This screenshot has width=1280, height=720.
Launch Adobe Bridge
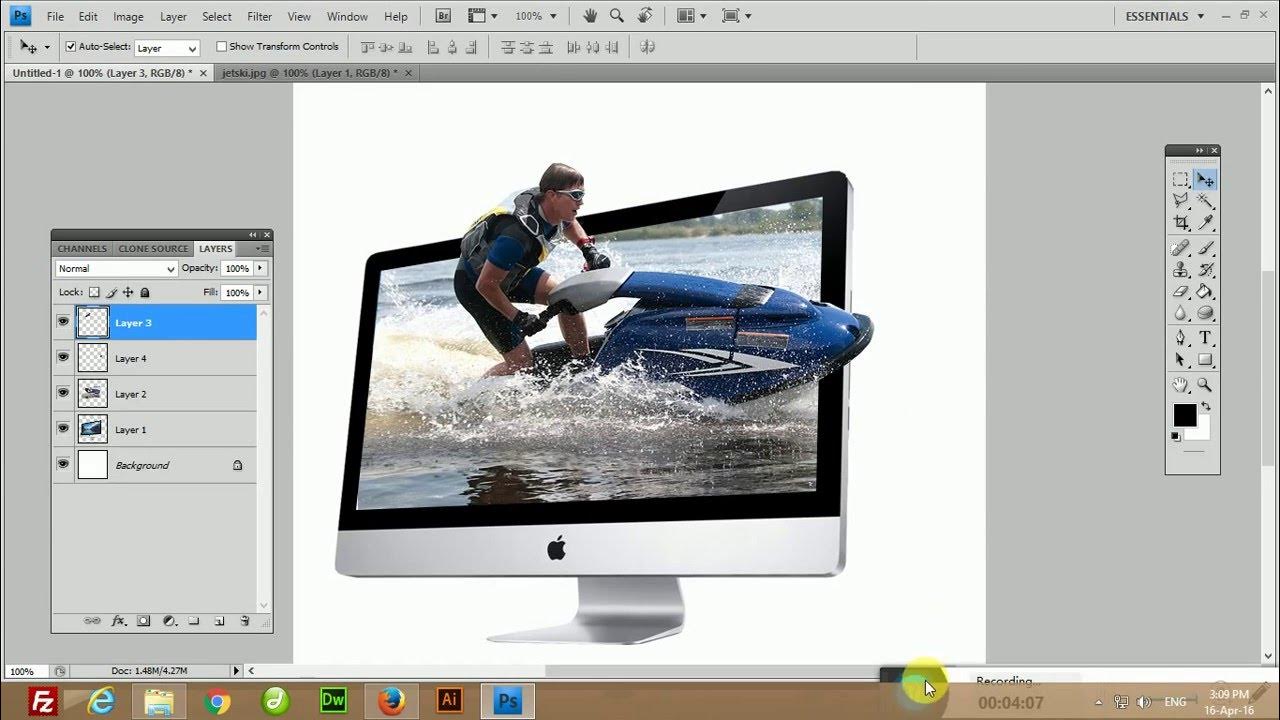(x=444, y=16)
